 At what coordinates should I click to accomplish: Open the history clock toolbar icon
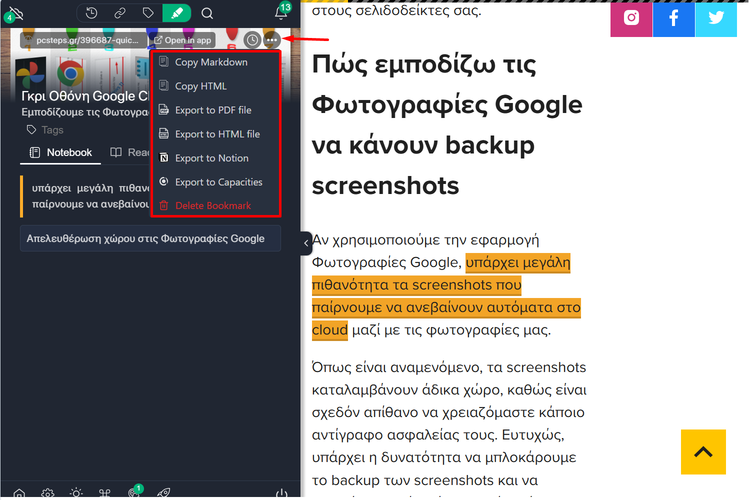91,13
